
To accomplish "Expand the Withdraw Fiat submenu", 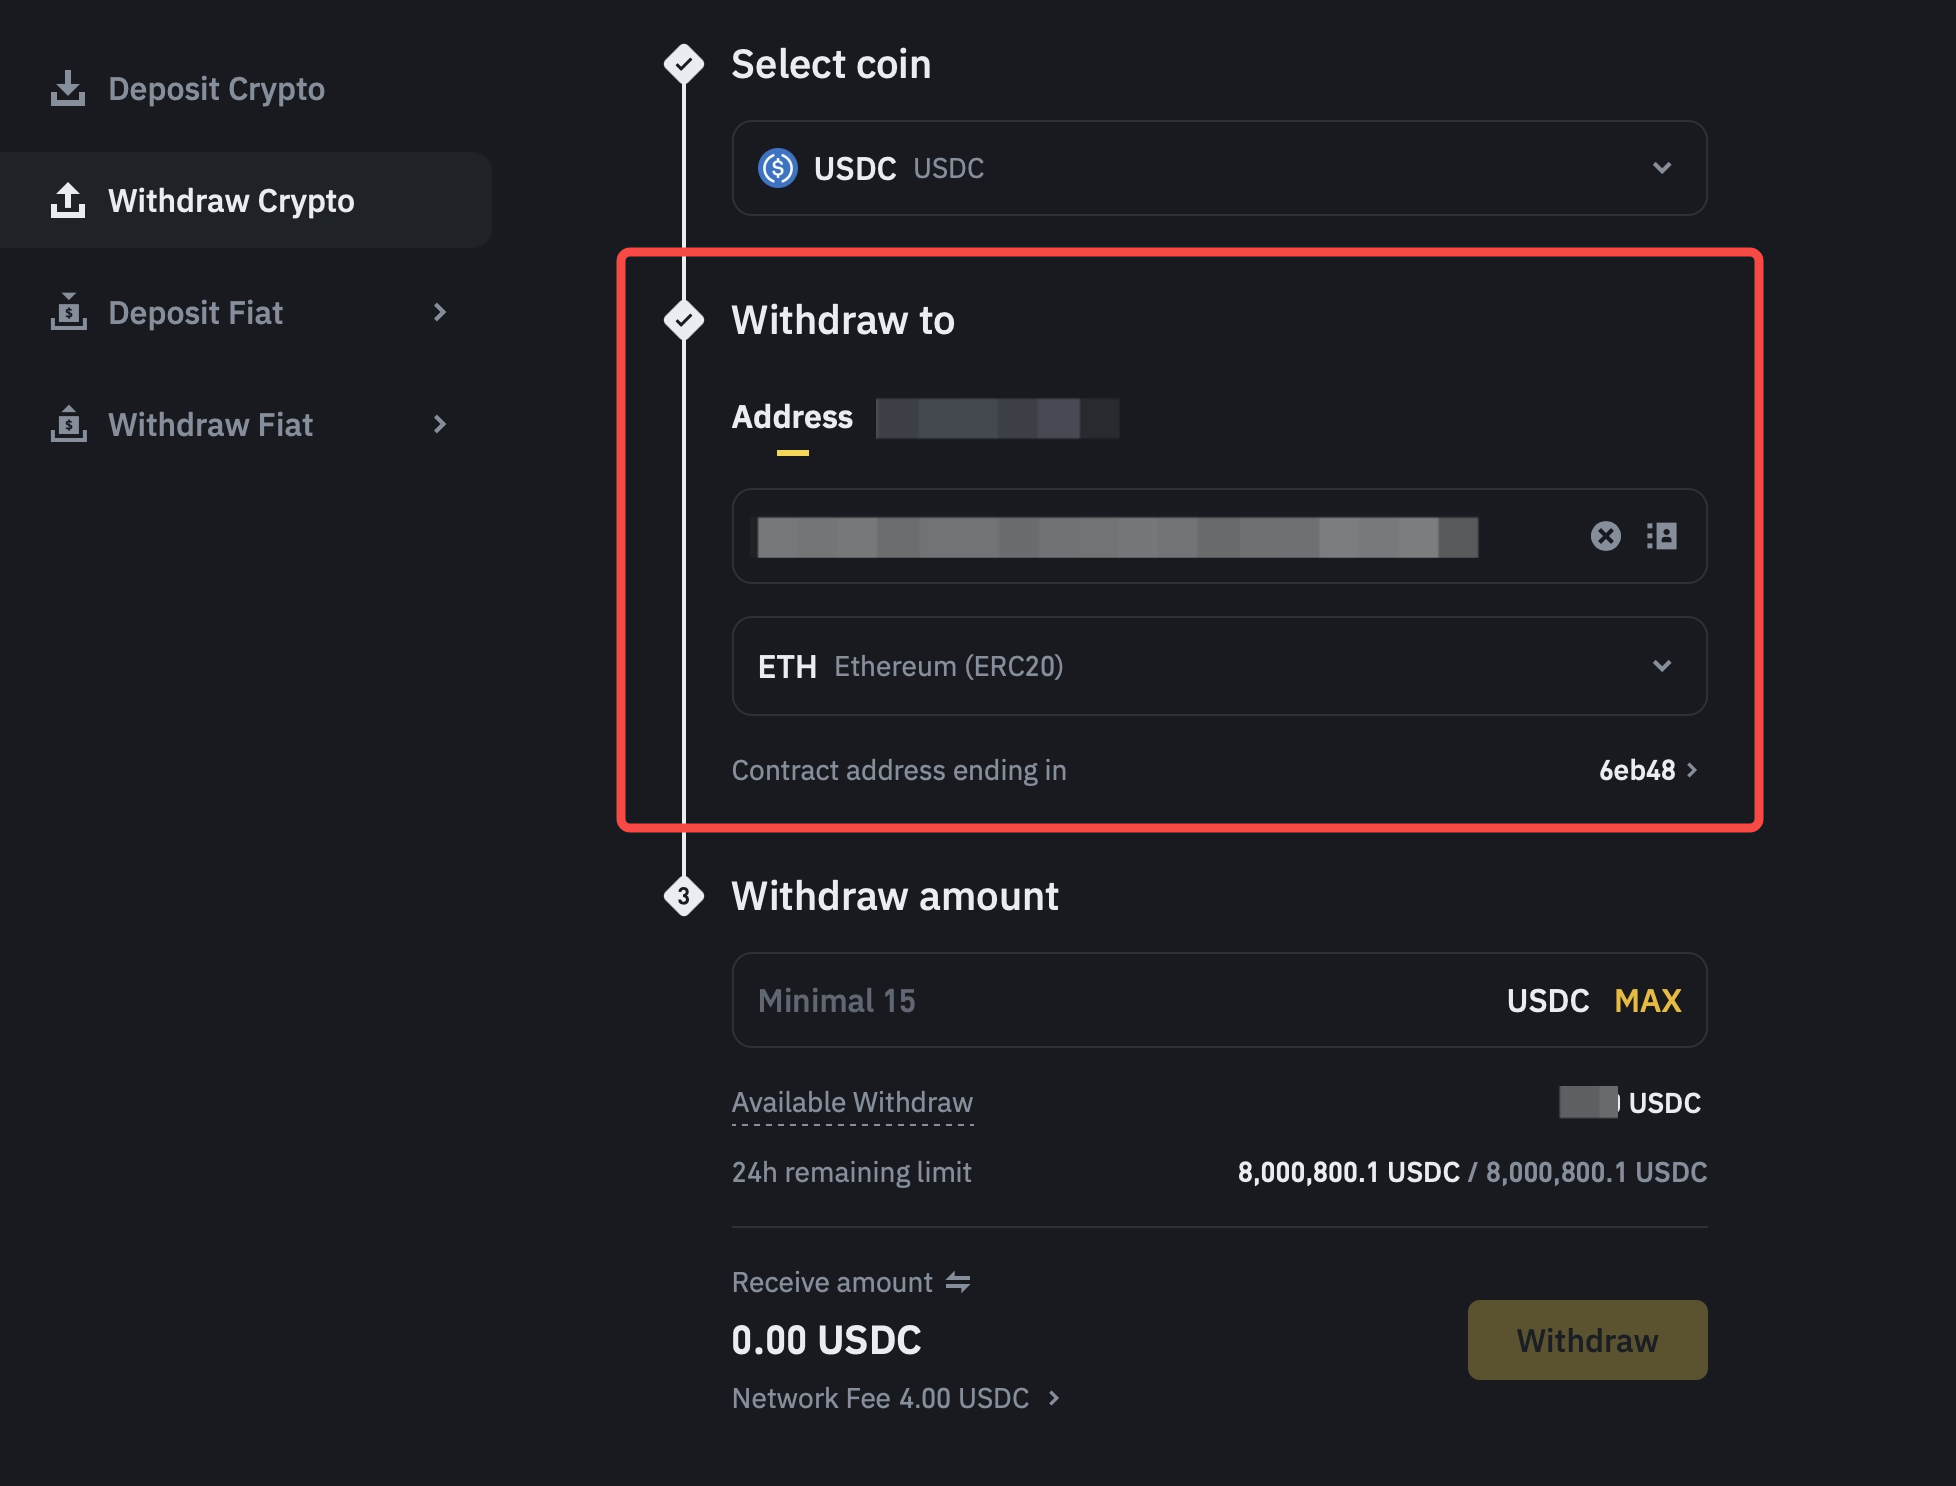I will click(440, 424).
